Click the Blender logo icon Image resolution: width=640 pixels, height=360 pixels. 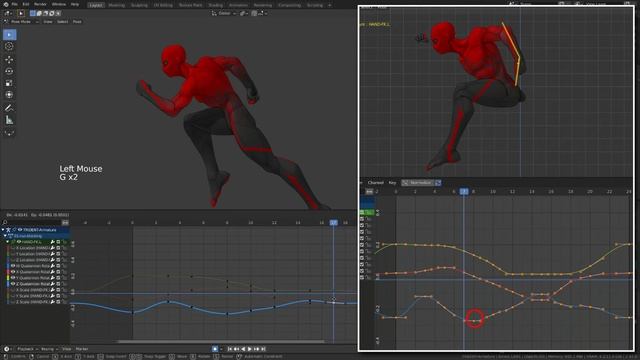5,4
